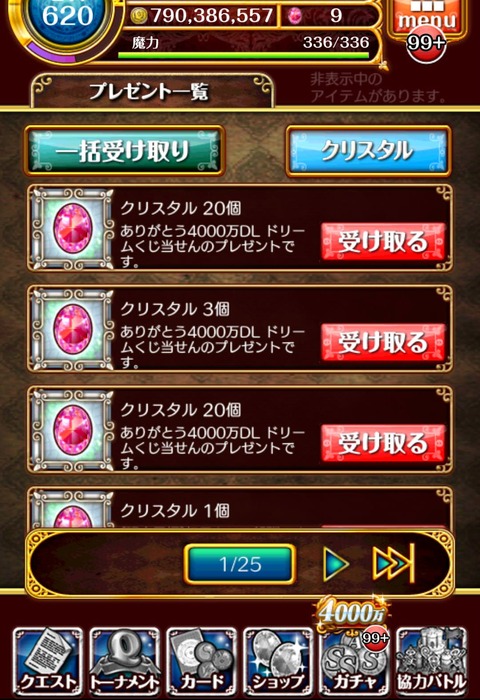
Task: Tap the gold coin currency icon
Action: coord(139,16)
